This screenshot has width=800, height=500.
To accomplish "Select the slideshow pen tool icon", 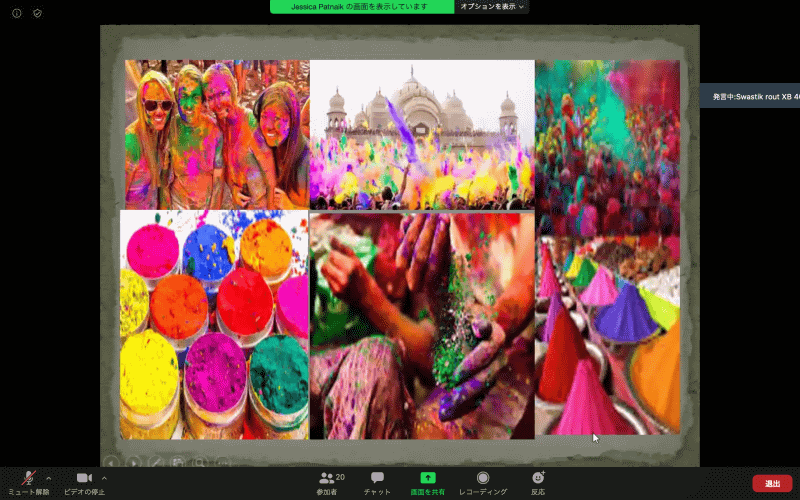I will point(155,462).
